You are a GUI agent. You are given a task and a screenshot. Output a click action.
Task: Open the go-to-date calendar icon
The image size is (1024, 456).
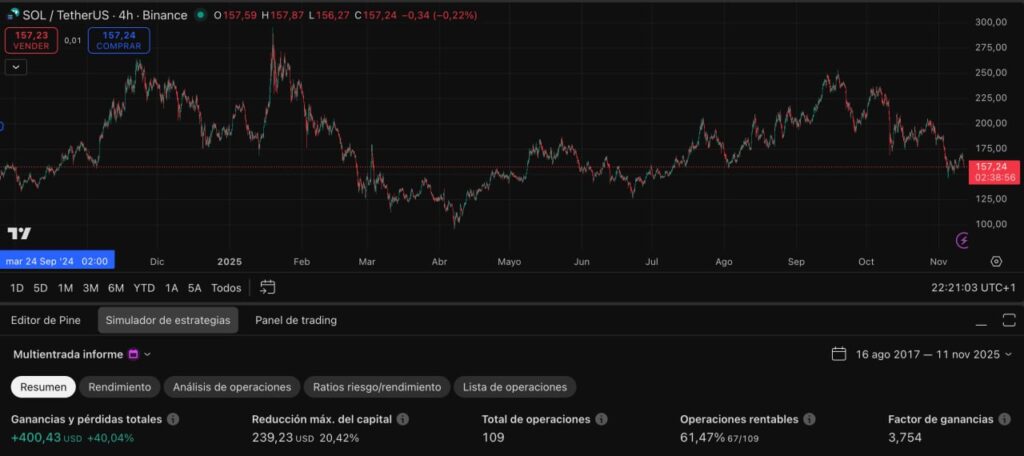267,288
